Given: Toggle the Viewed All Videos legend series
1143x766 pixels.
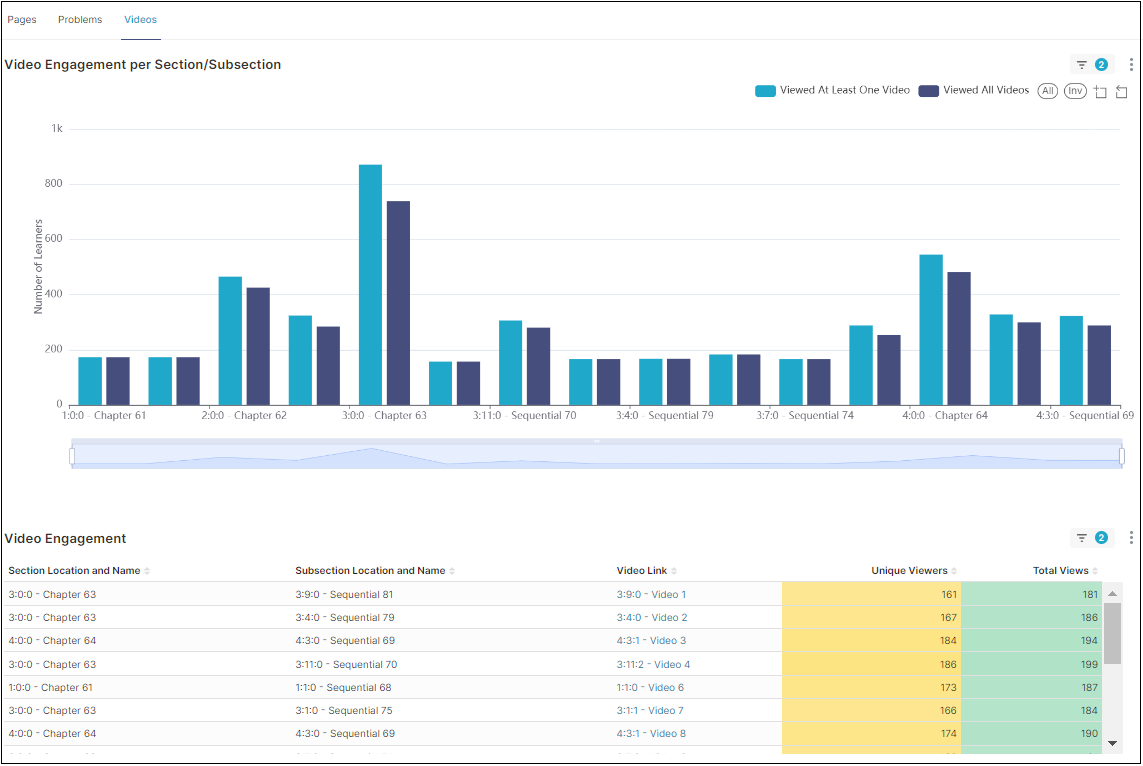Looking at the screenshot, I should tap(974, 91).
